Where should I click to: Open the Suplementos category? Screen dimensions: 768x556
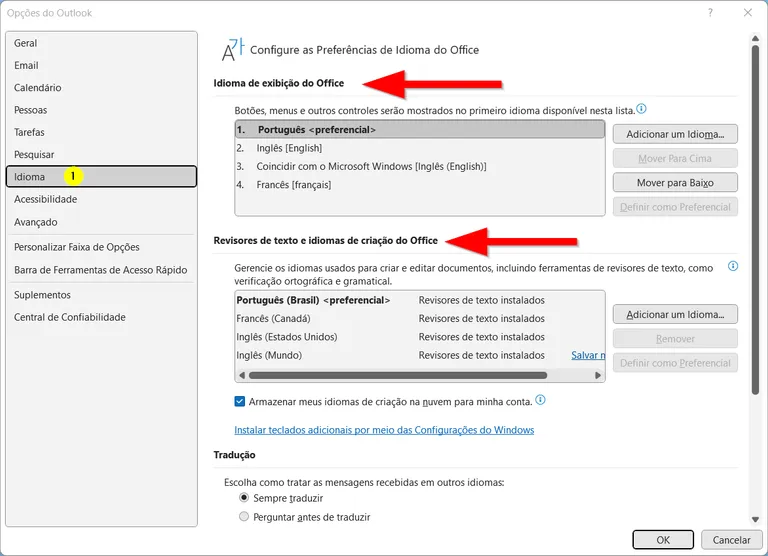tap(101, 295)
